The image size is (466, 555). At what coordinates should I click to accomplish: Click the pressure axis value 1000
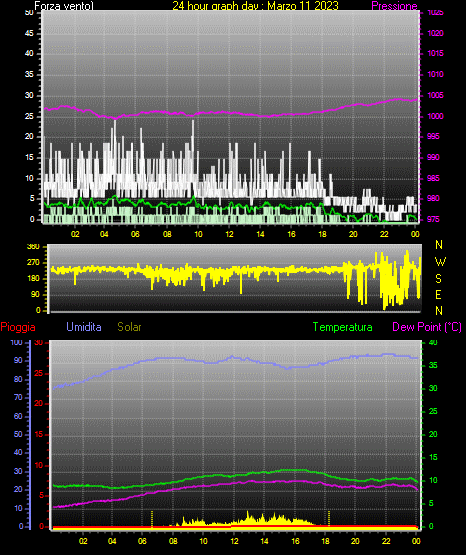pos(435,116)
